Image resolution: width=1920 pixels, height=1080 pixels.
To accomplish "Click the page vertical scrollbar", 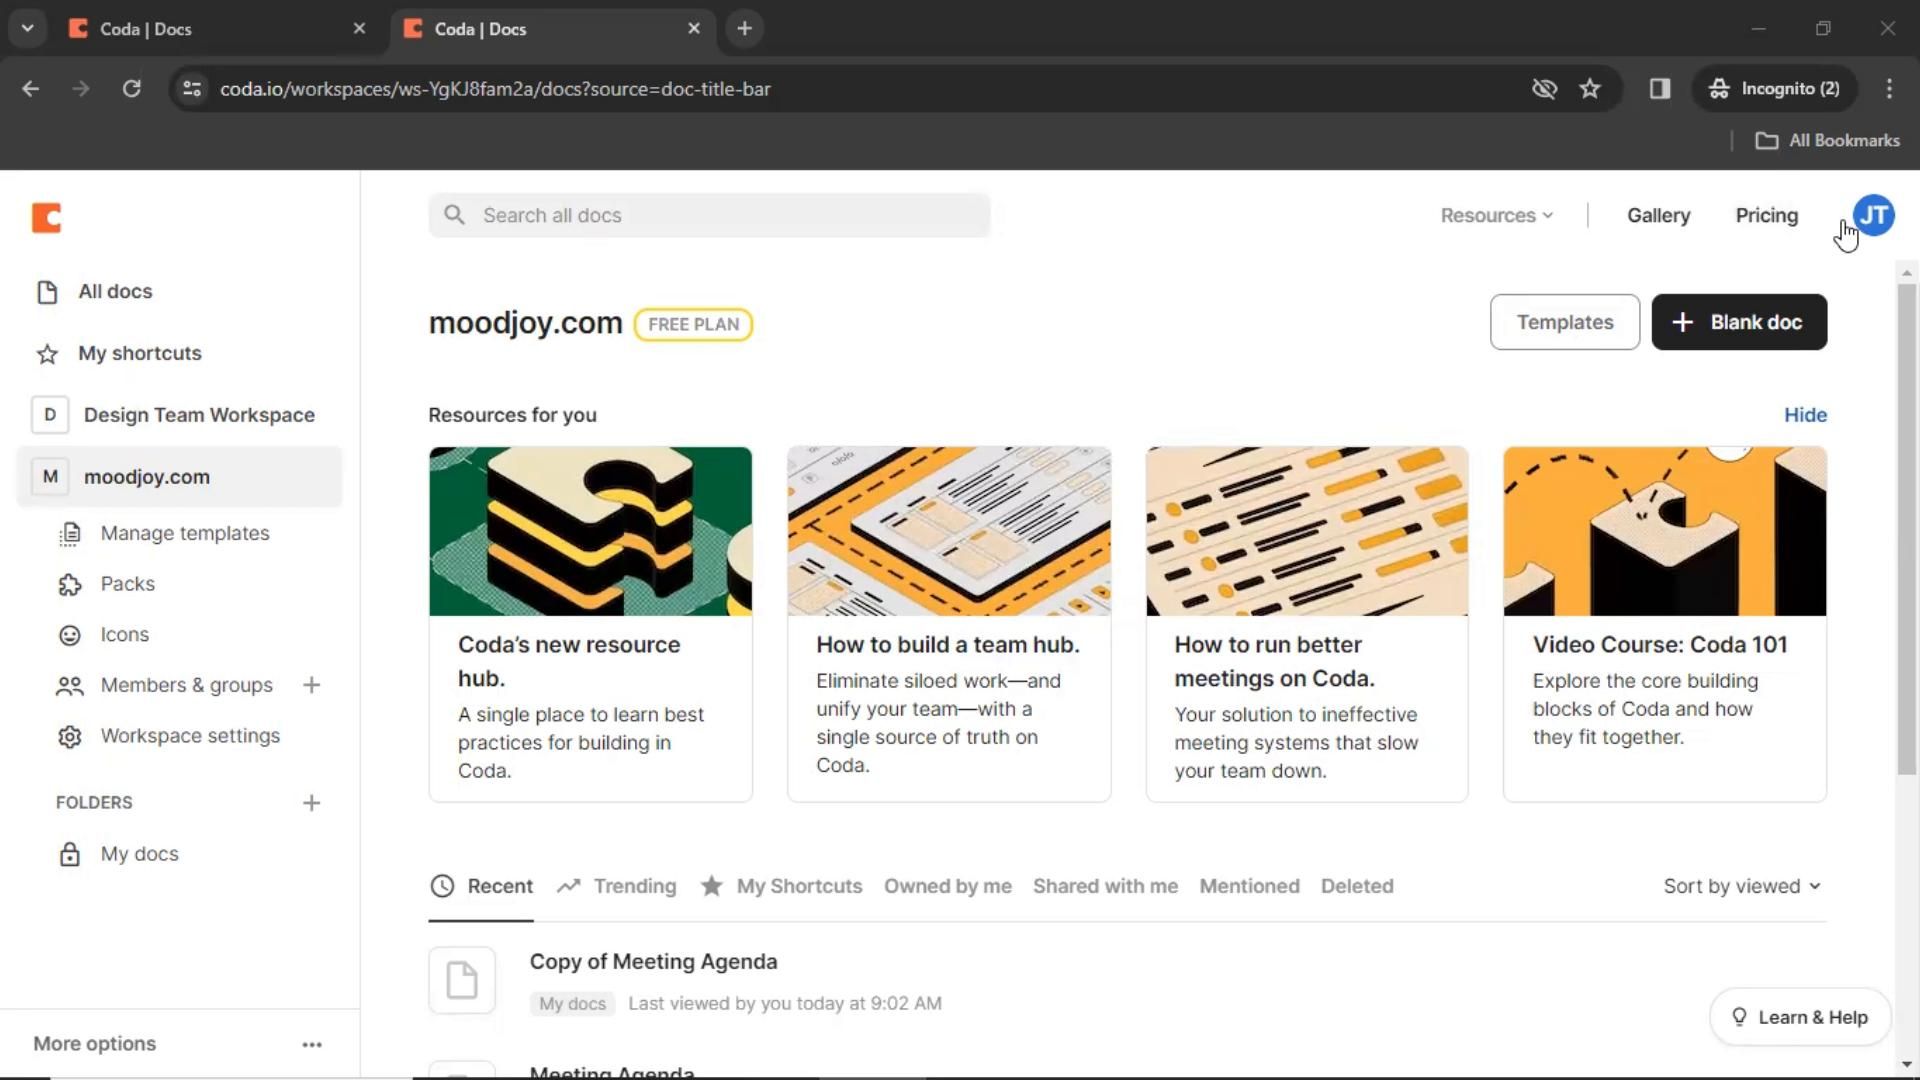I will [1906, 530].
